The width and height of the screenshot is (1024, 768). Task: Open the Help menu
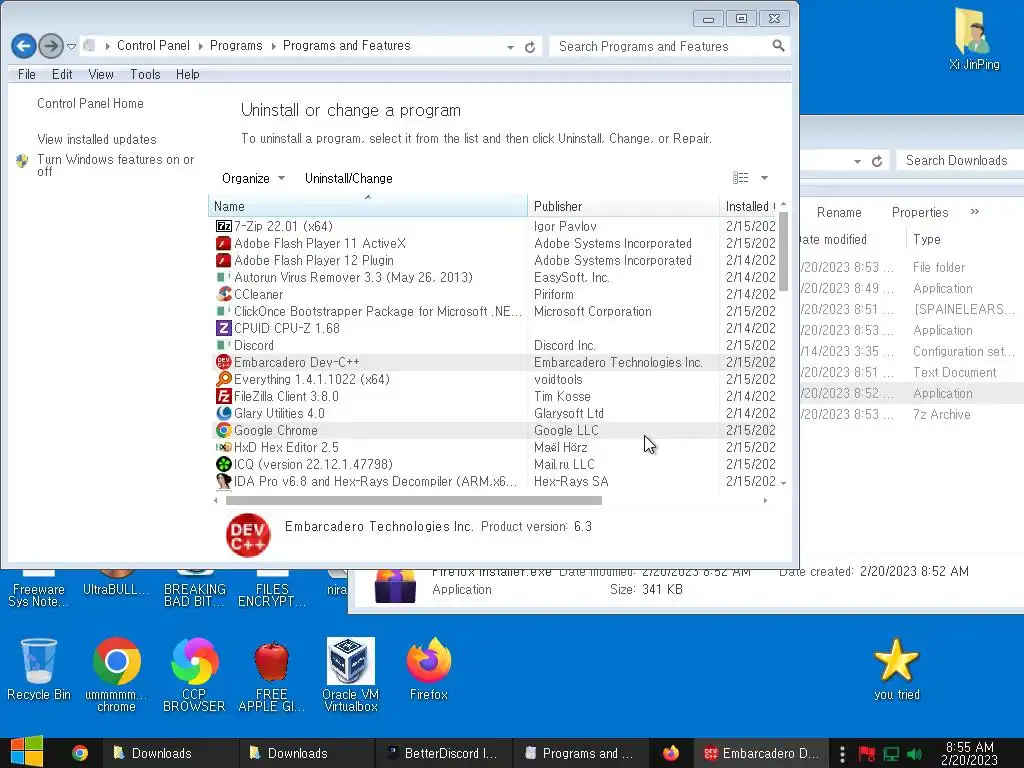tap(187, 74)
